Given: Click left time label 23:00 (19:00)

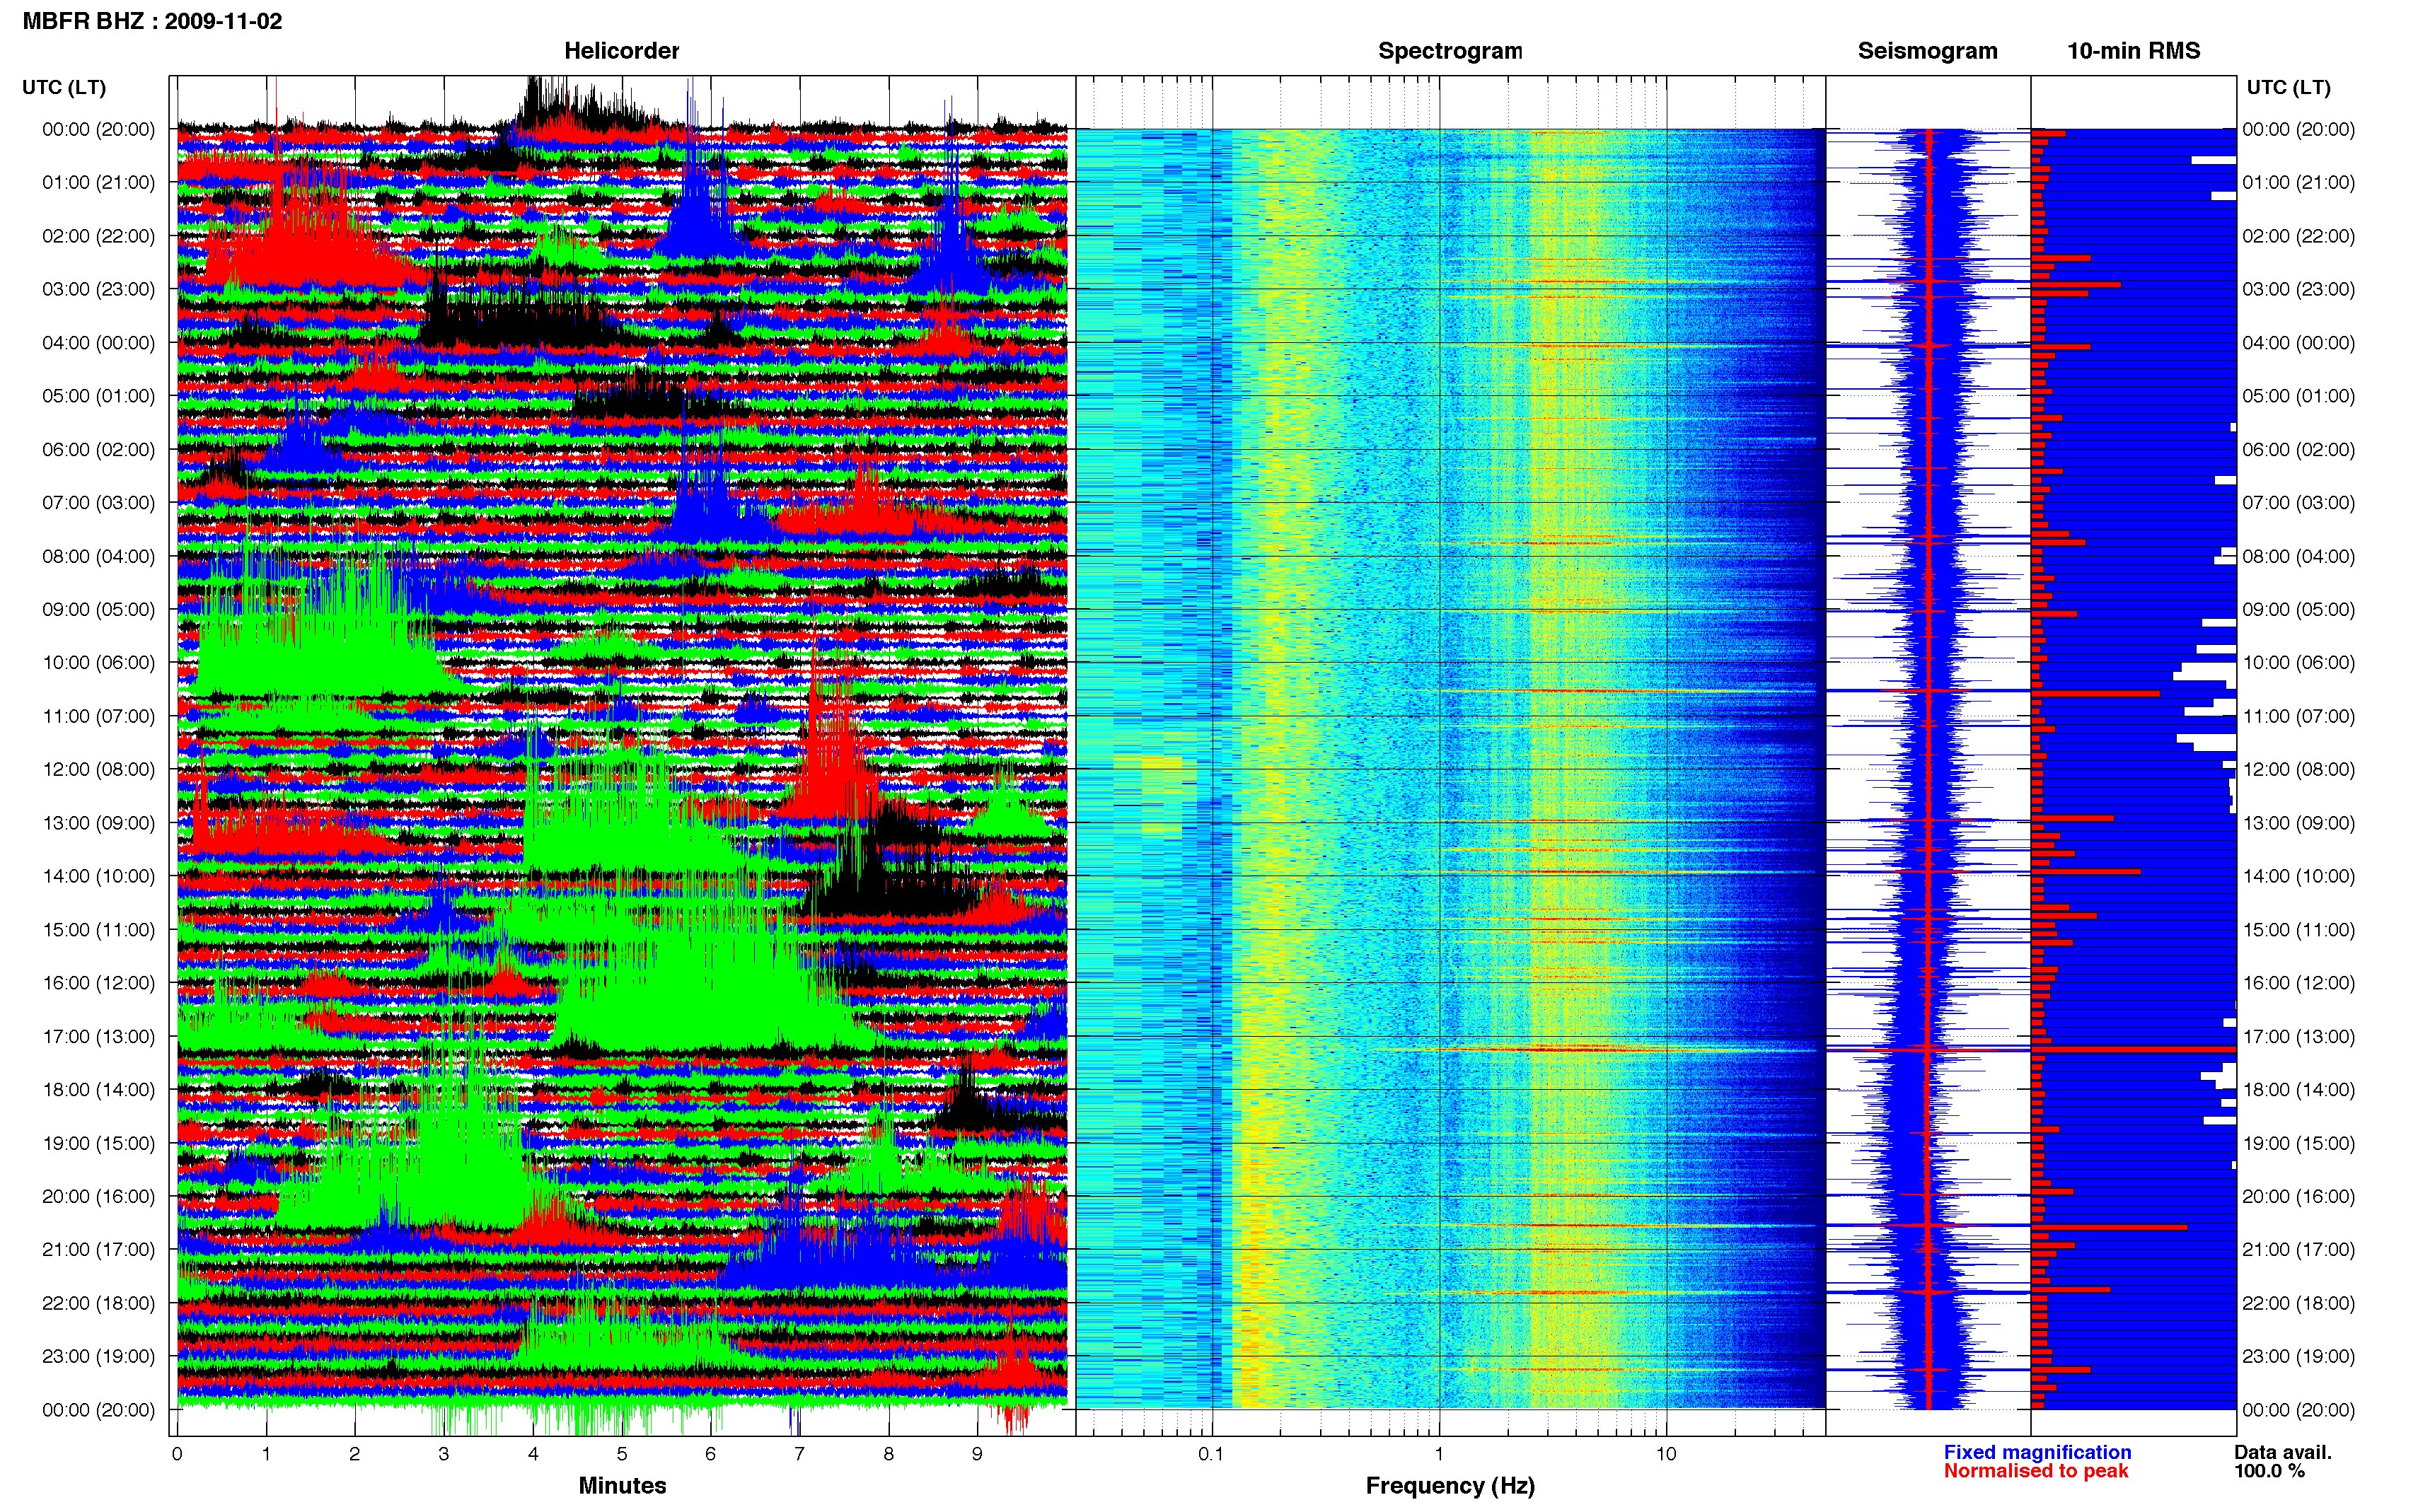Looking at the screenshot, I should [98, 1356].
